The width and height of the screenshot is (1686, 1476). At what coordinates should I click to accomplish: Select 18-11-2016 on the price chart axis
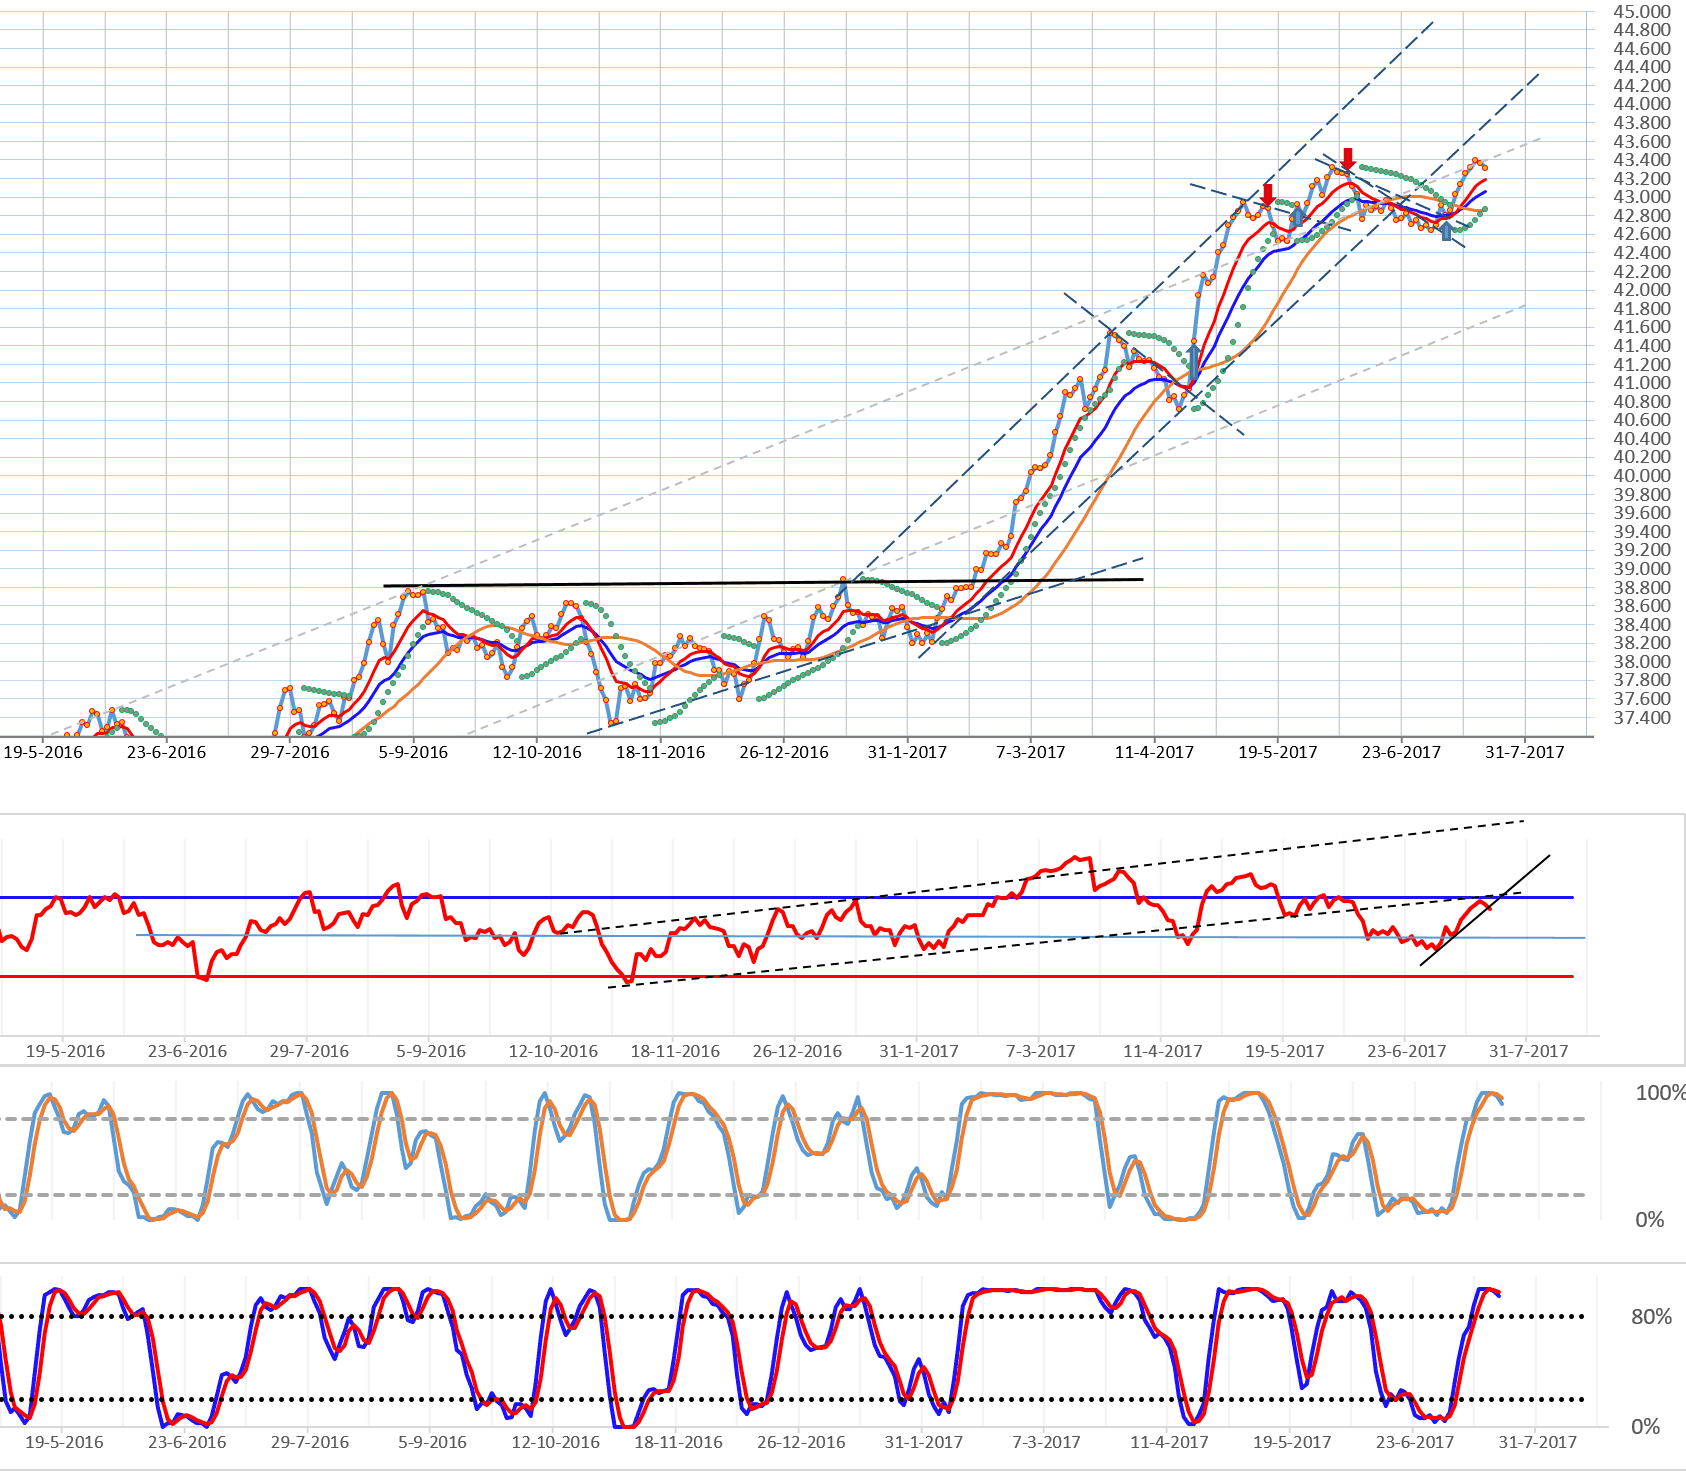660,752
